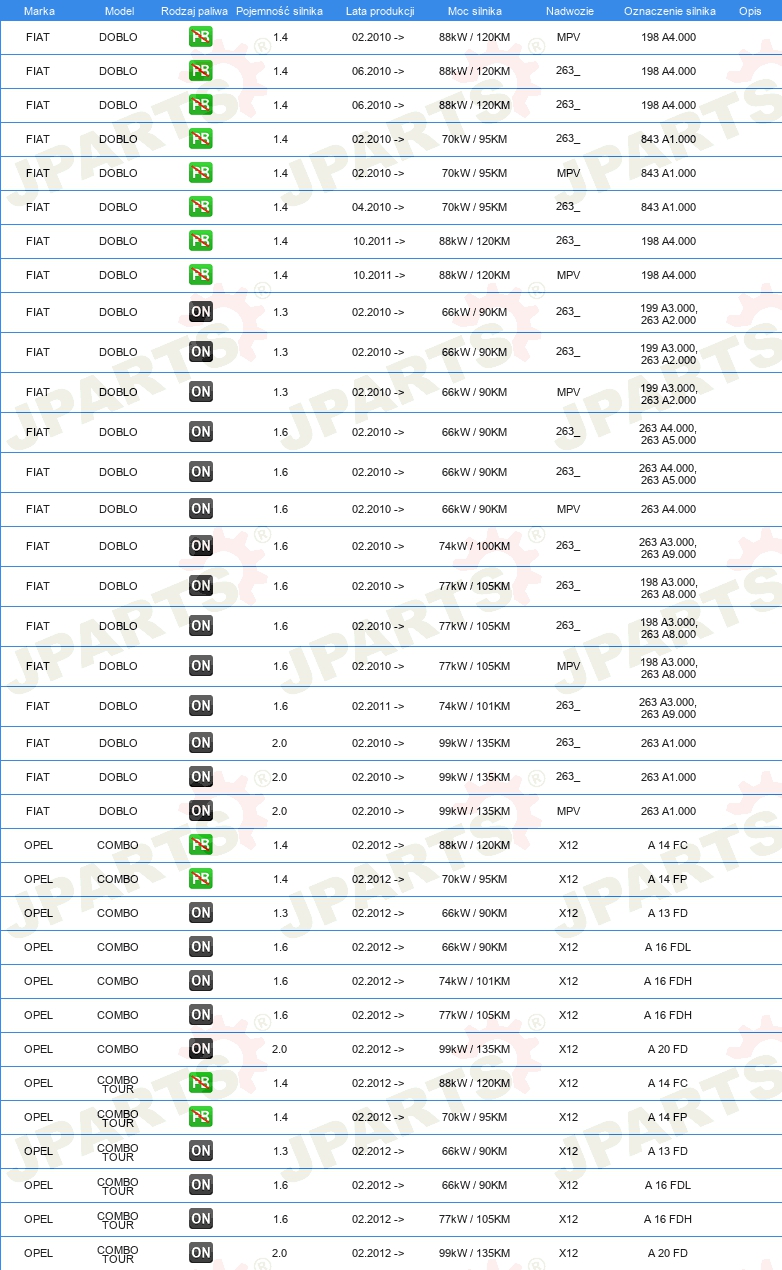Click the Marka column header
The width and height of the screenshot is (782, 1270).
tap(39, 10)
